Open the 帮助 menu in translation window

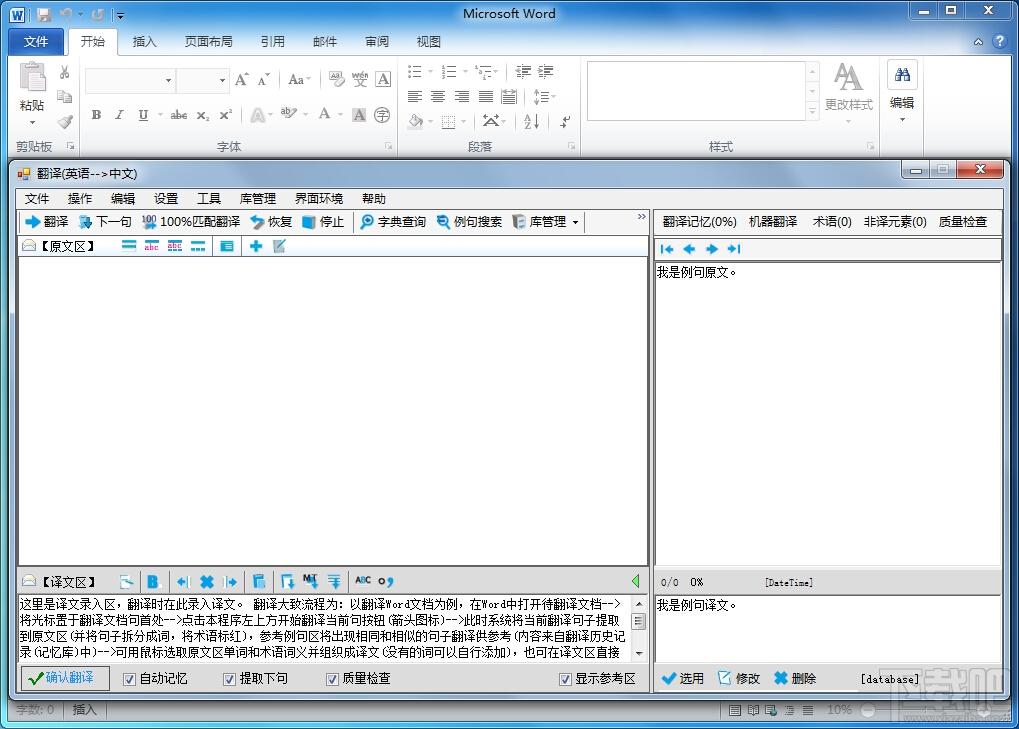(x=374, y=198)
